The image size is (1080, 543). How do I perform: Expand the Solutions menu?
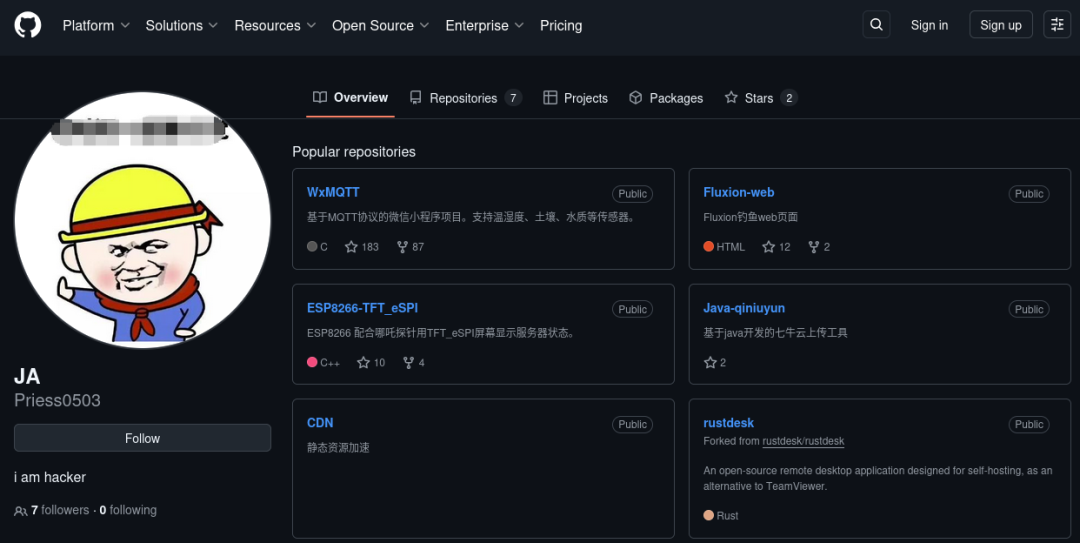click(182, 25)
